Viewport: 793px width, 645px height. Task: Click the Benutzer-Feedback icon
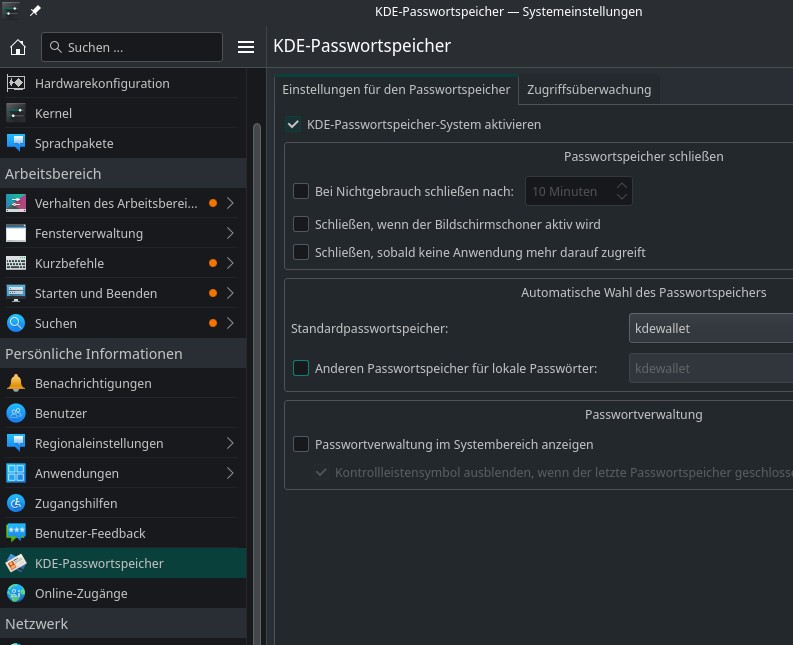16,533
